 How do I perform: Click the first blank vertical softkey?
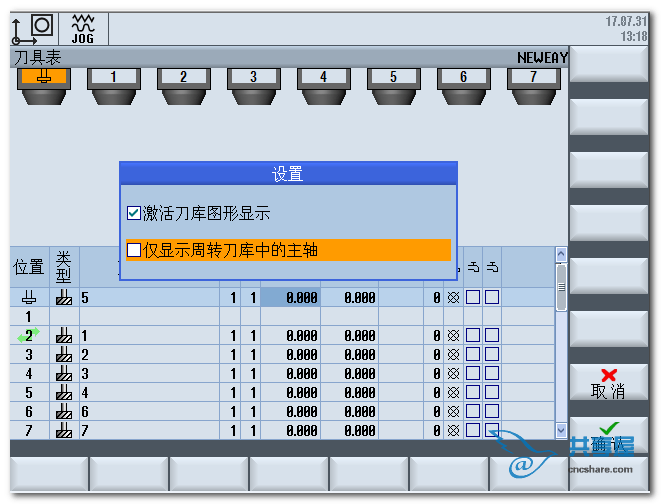click(609, 64)
